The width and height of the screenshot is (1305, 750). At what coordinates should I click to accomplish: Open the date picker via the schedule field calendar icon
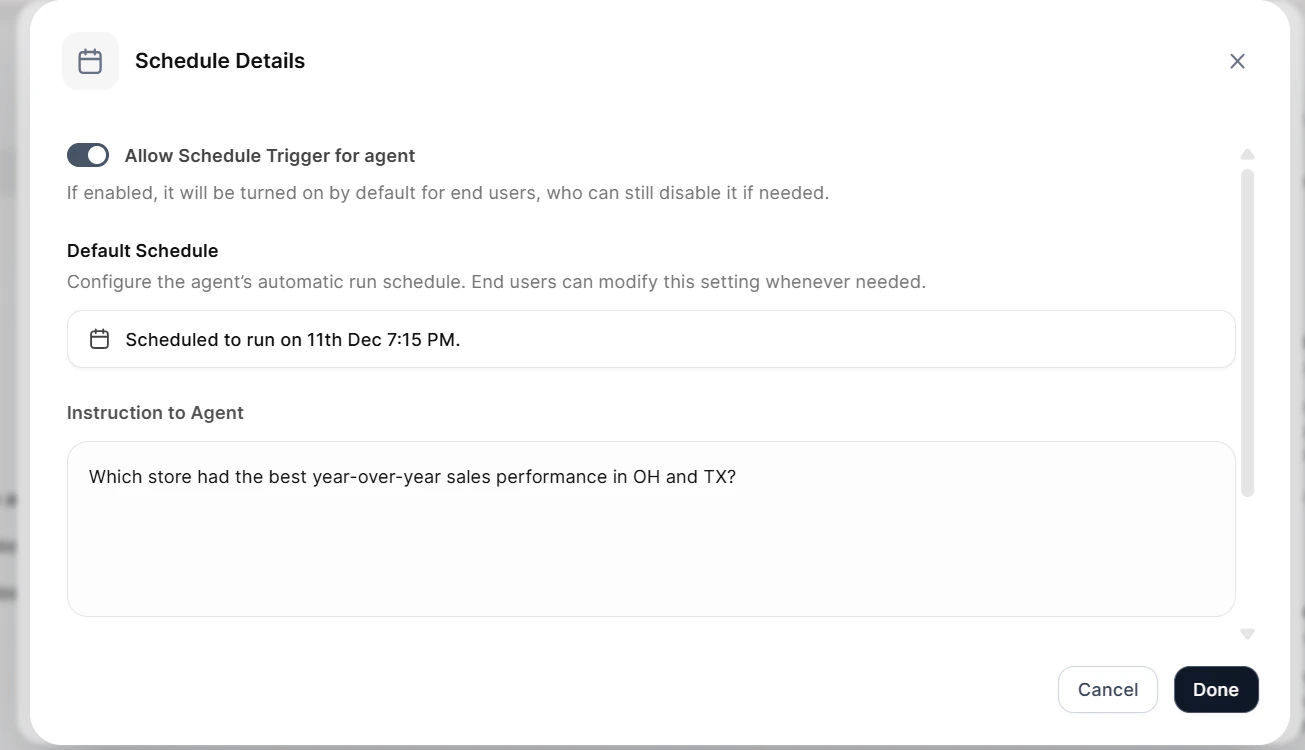pyautogui.click(x=99, y=339)
